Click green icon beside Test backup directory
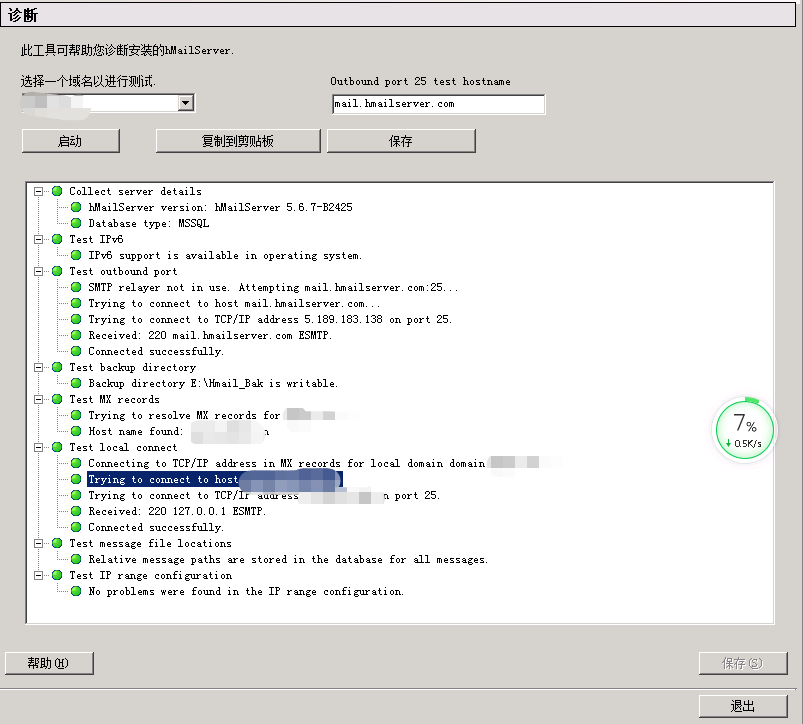The height and width of the screenshot is (724, 803). (x=57, y=367)
